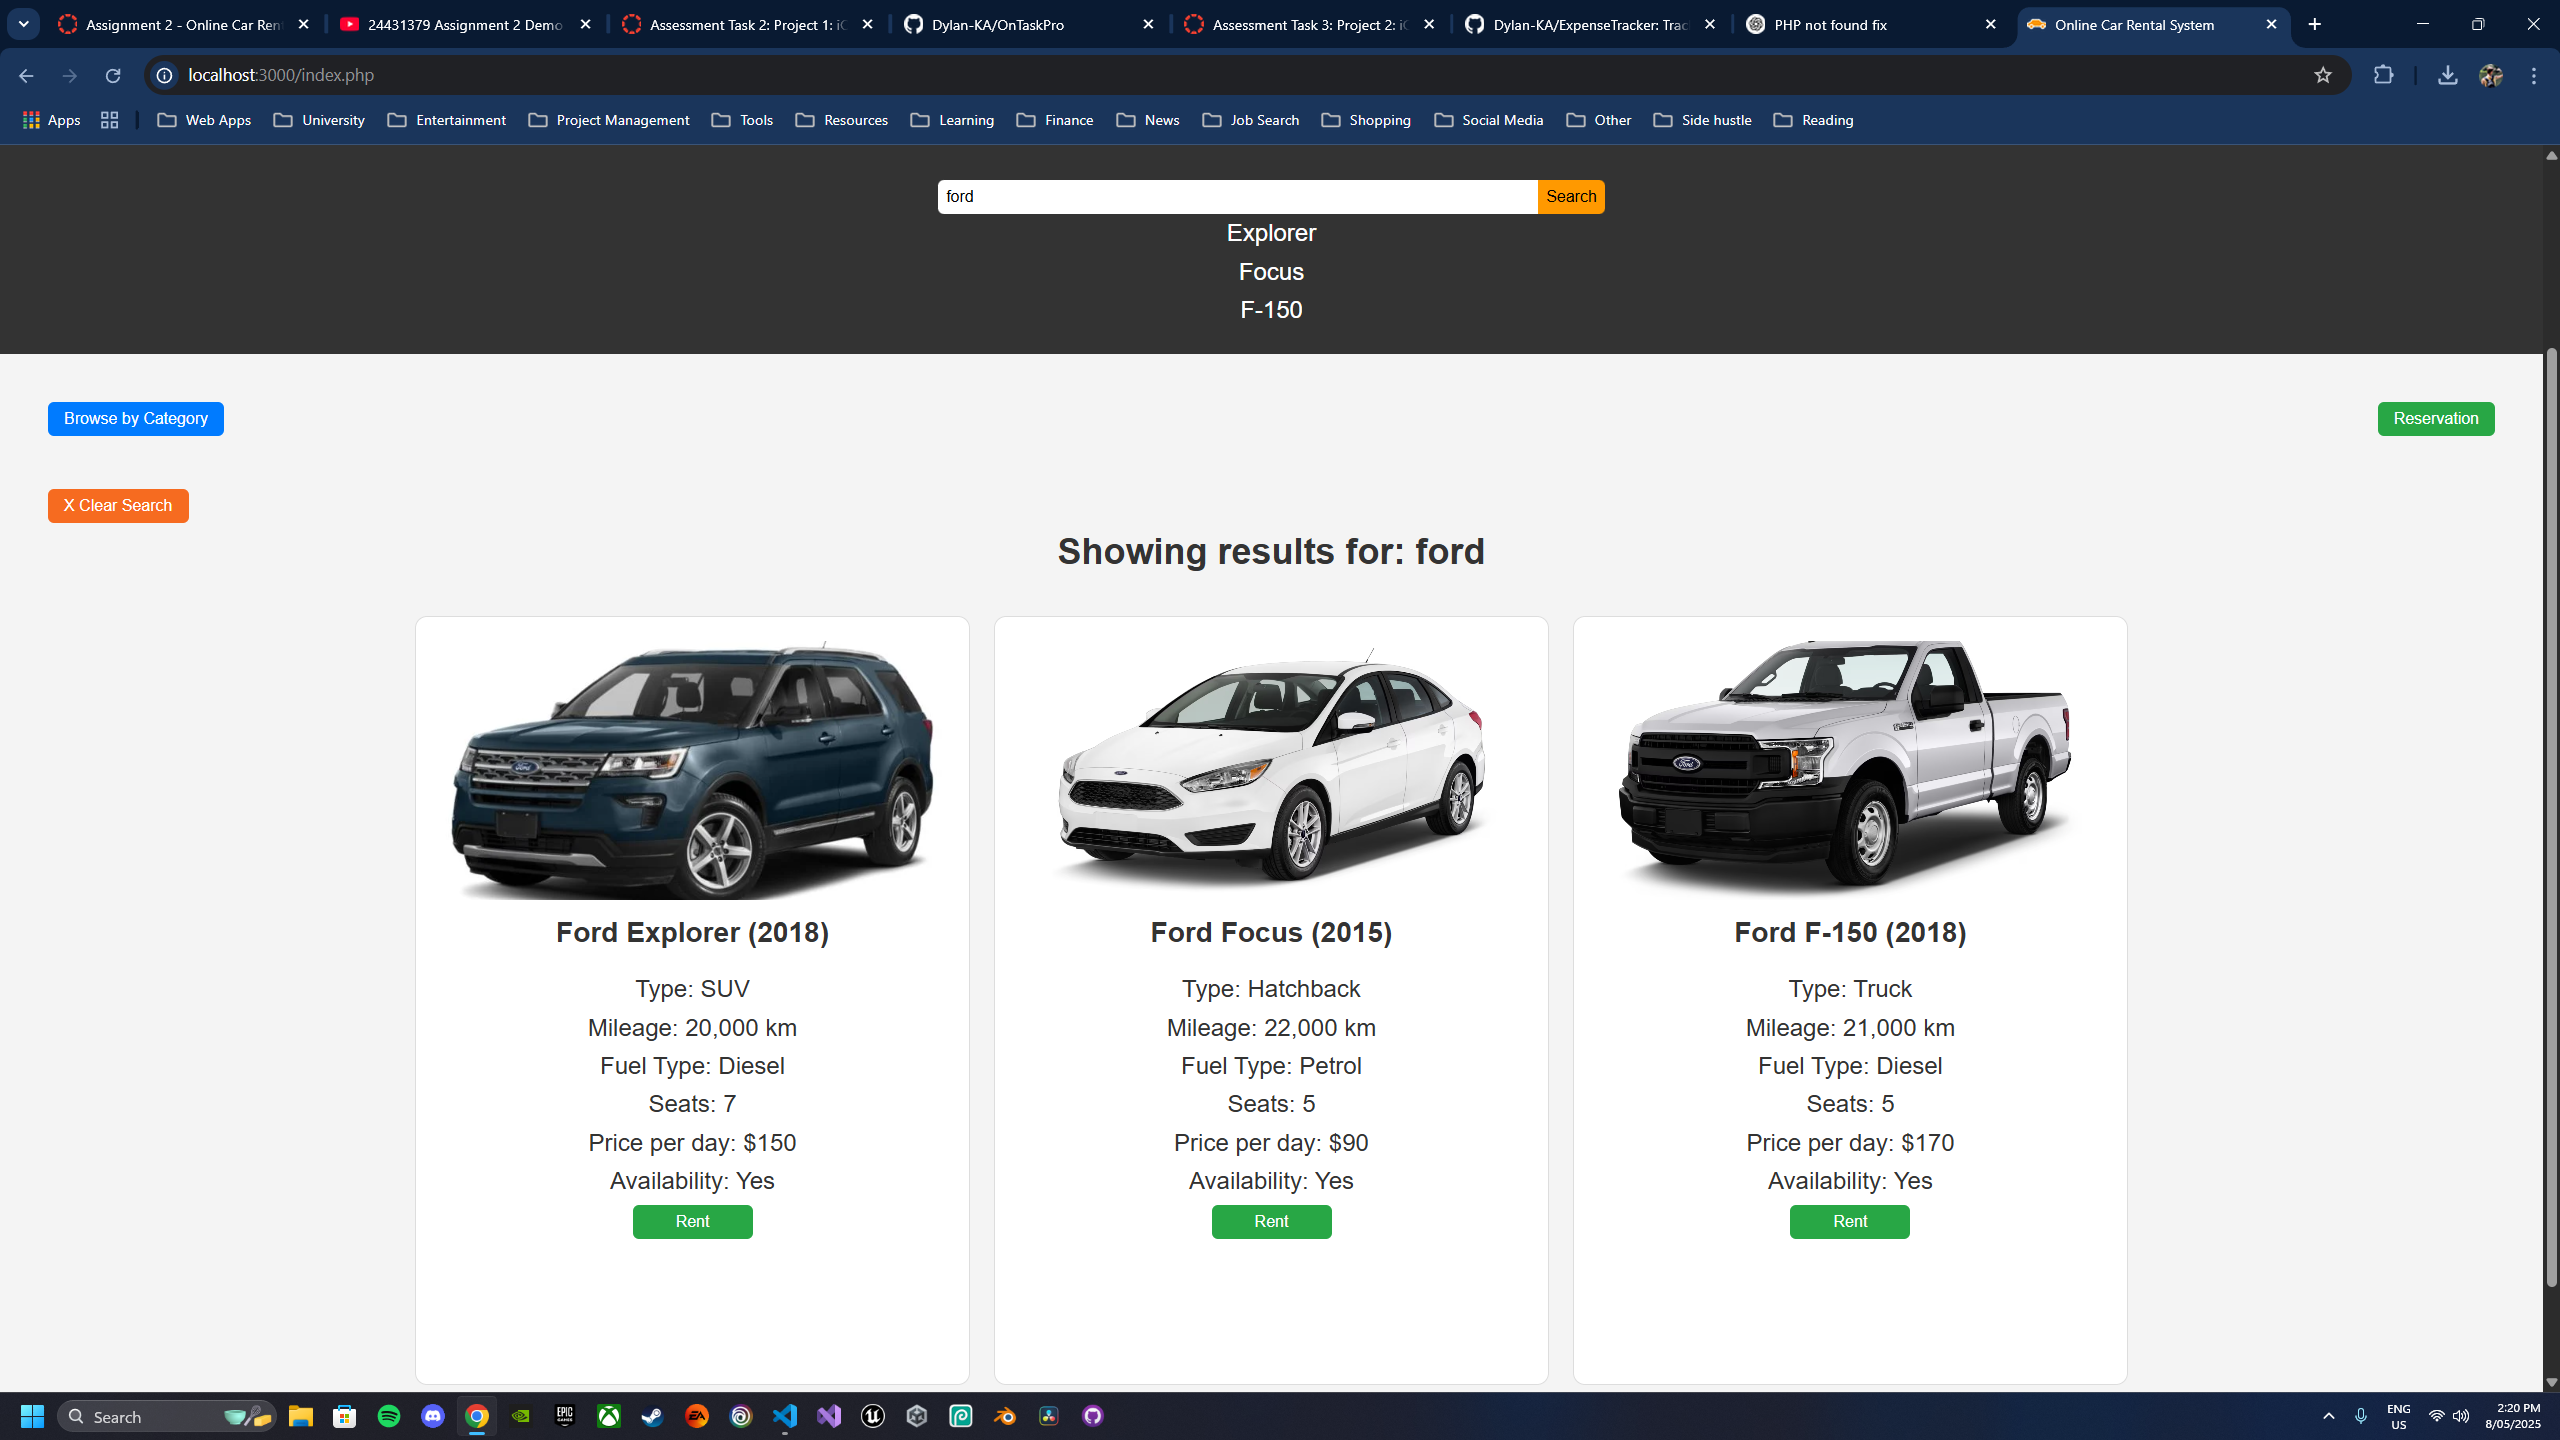Bookmark this page with the star icon
This screenshot has height=1440, width=2560.
[2323, 75]
